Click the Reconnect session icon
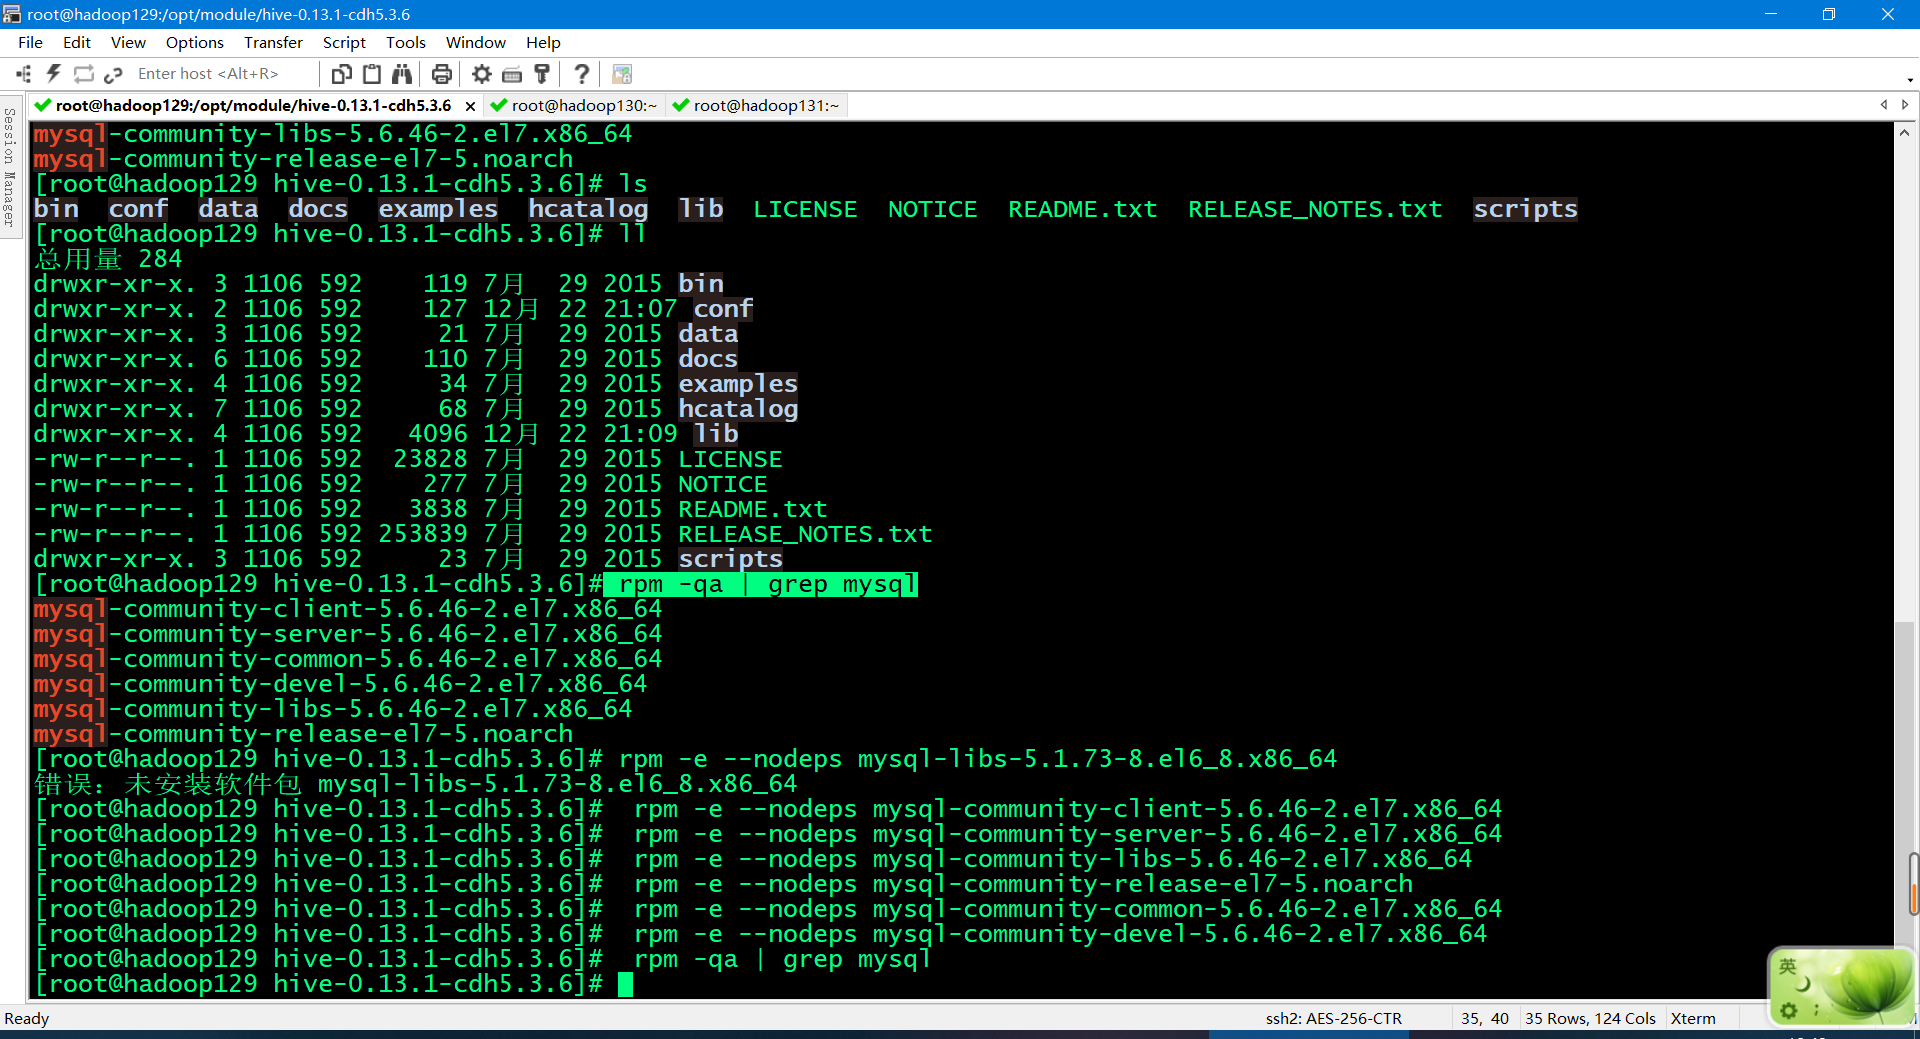This screenshot has height=1039, width=1920. 84,74
